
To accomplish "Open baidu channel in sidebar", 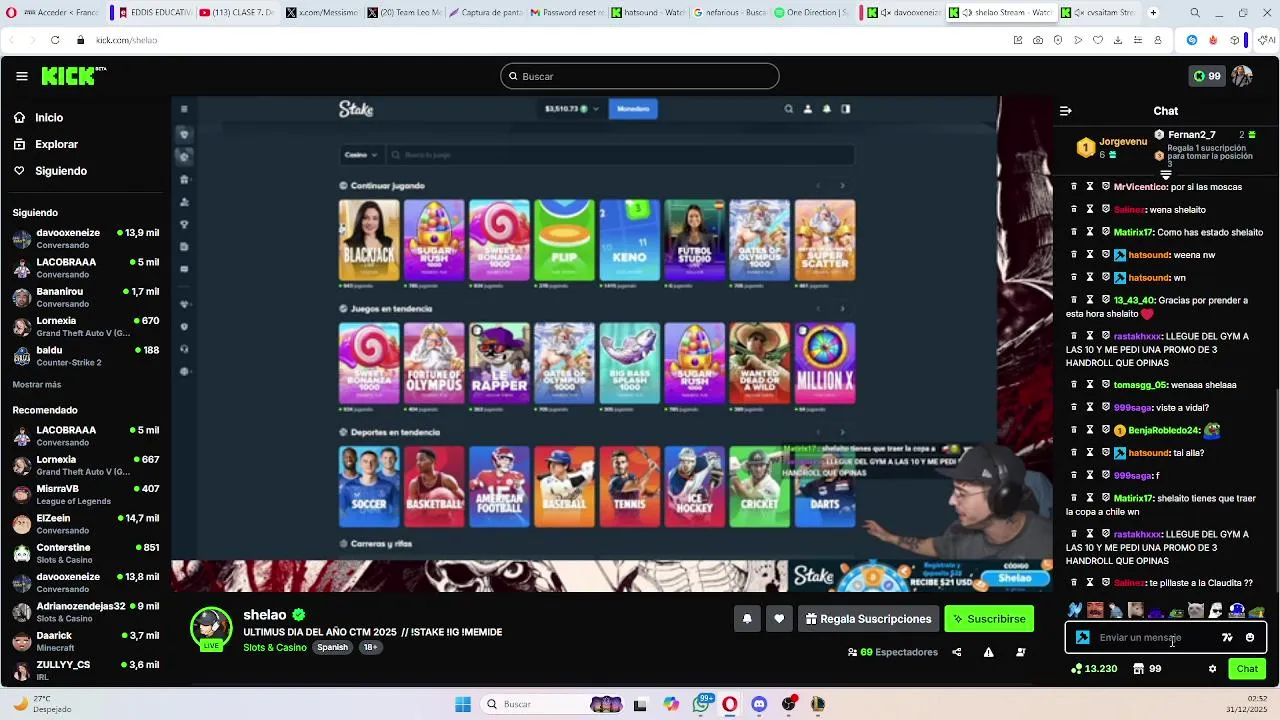I will click(86, 356).
